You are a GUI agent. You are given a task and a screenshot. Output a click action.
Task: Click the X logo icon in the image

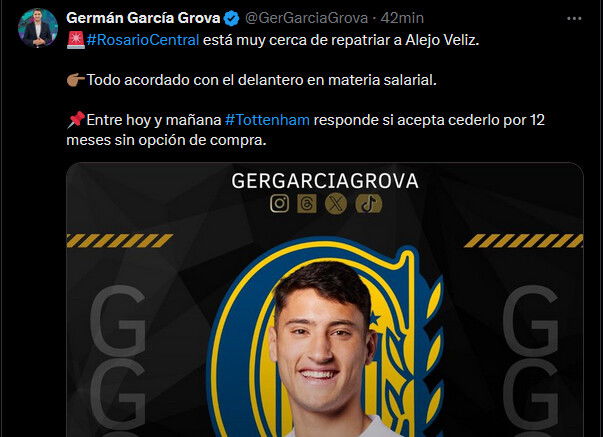pyautogui.click(x=336, y=203)
